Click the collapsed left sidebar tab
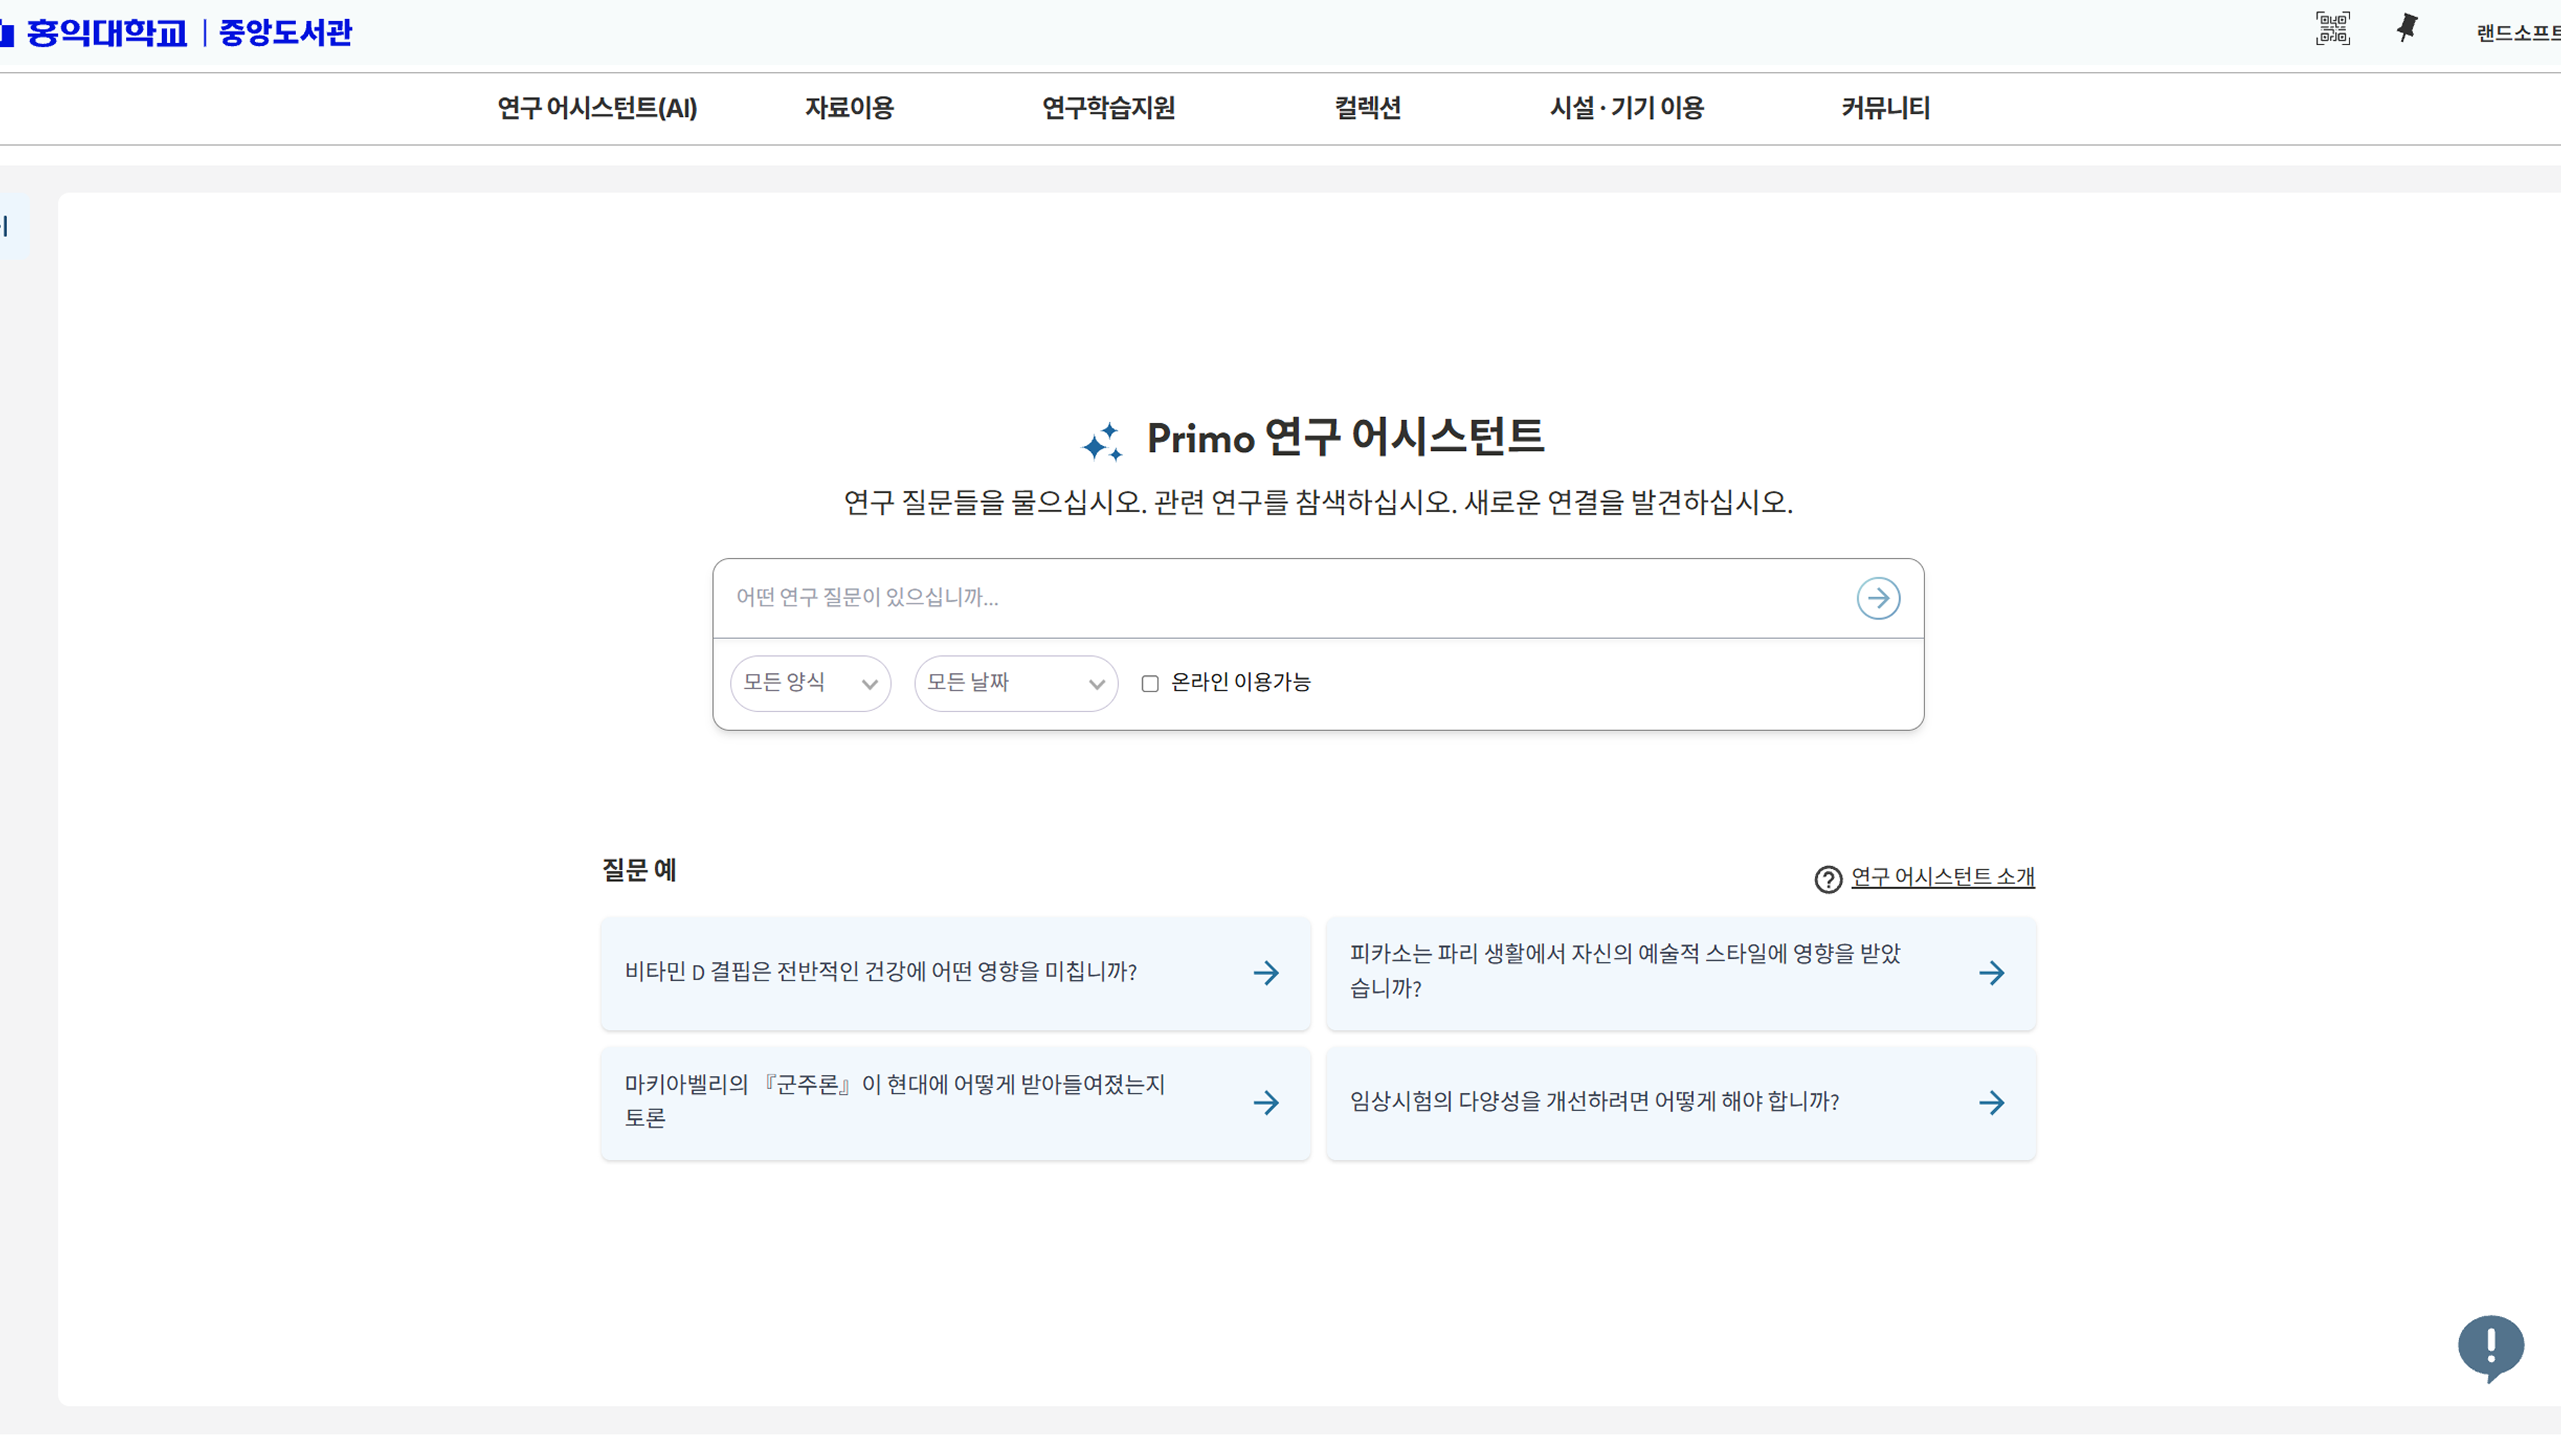The height and width of the screenshot is (1448, 2561). 12,227
